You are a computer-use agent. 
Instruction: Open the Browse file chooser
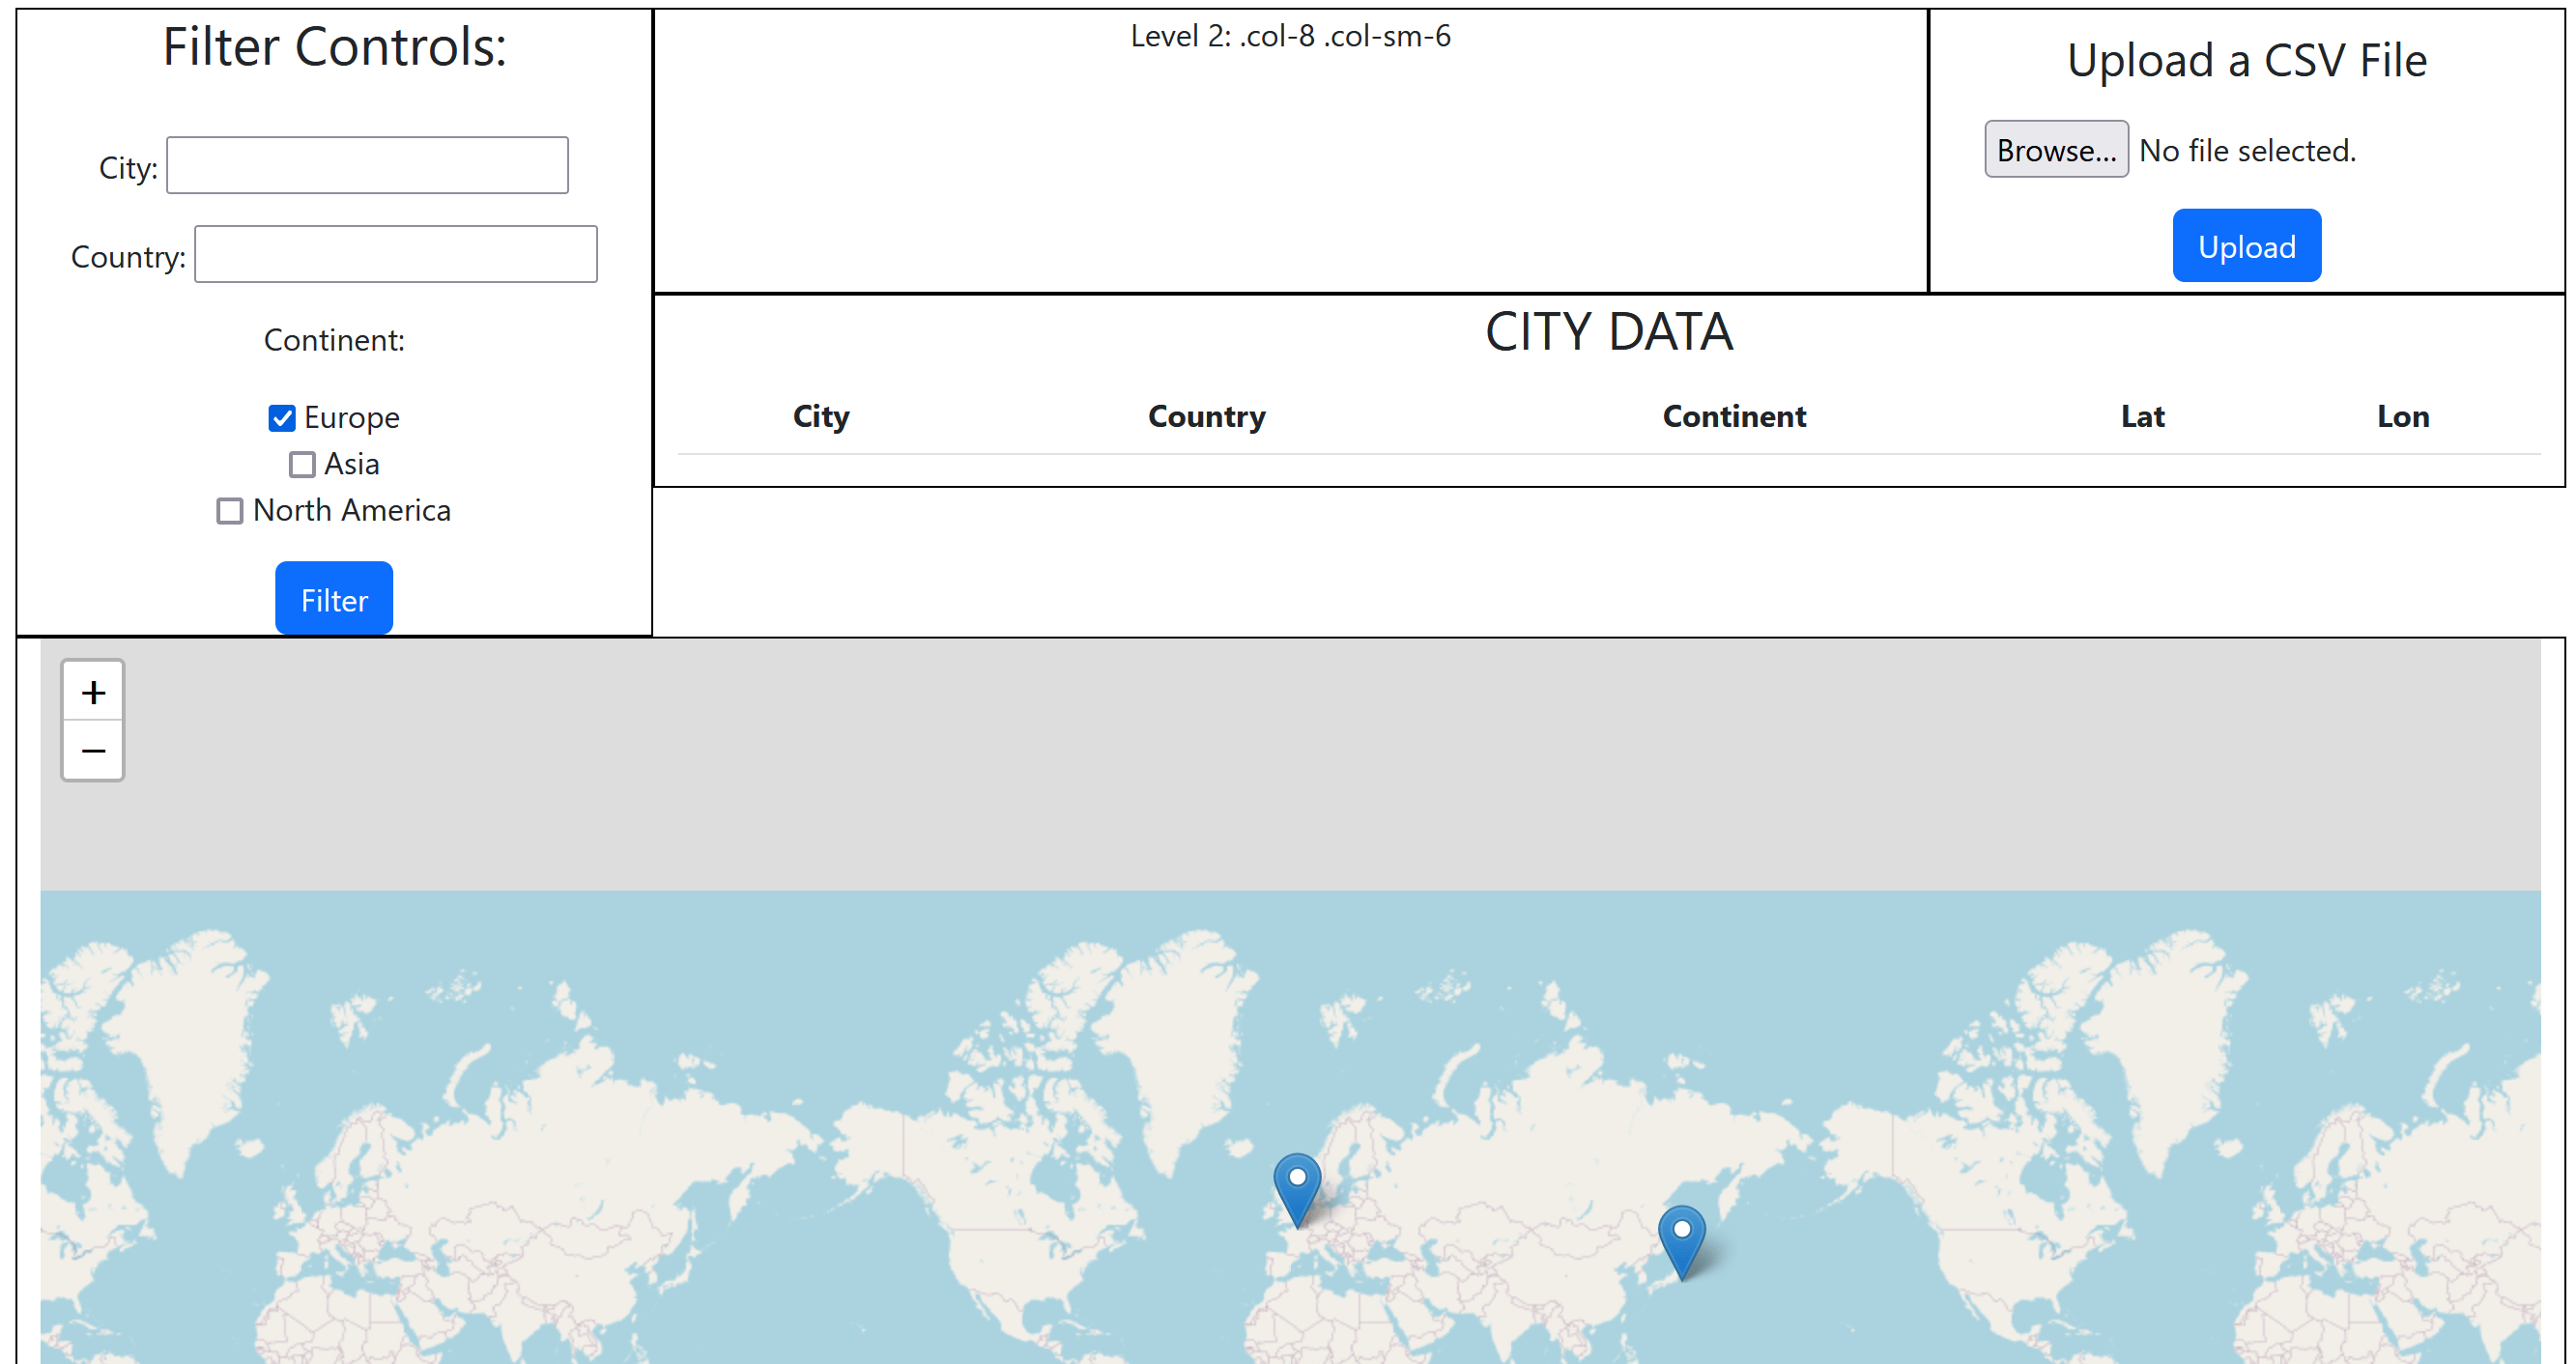(2056, 150)
